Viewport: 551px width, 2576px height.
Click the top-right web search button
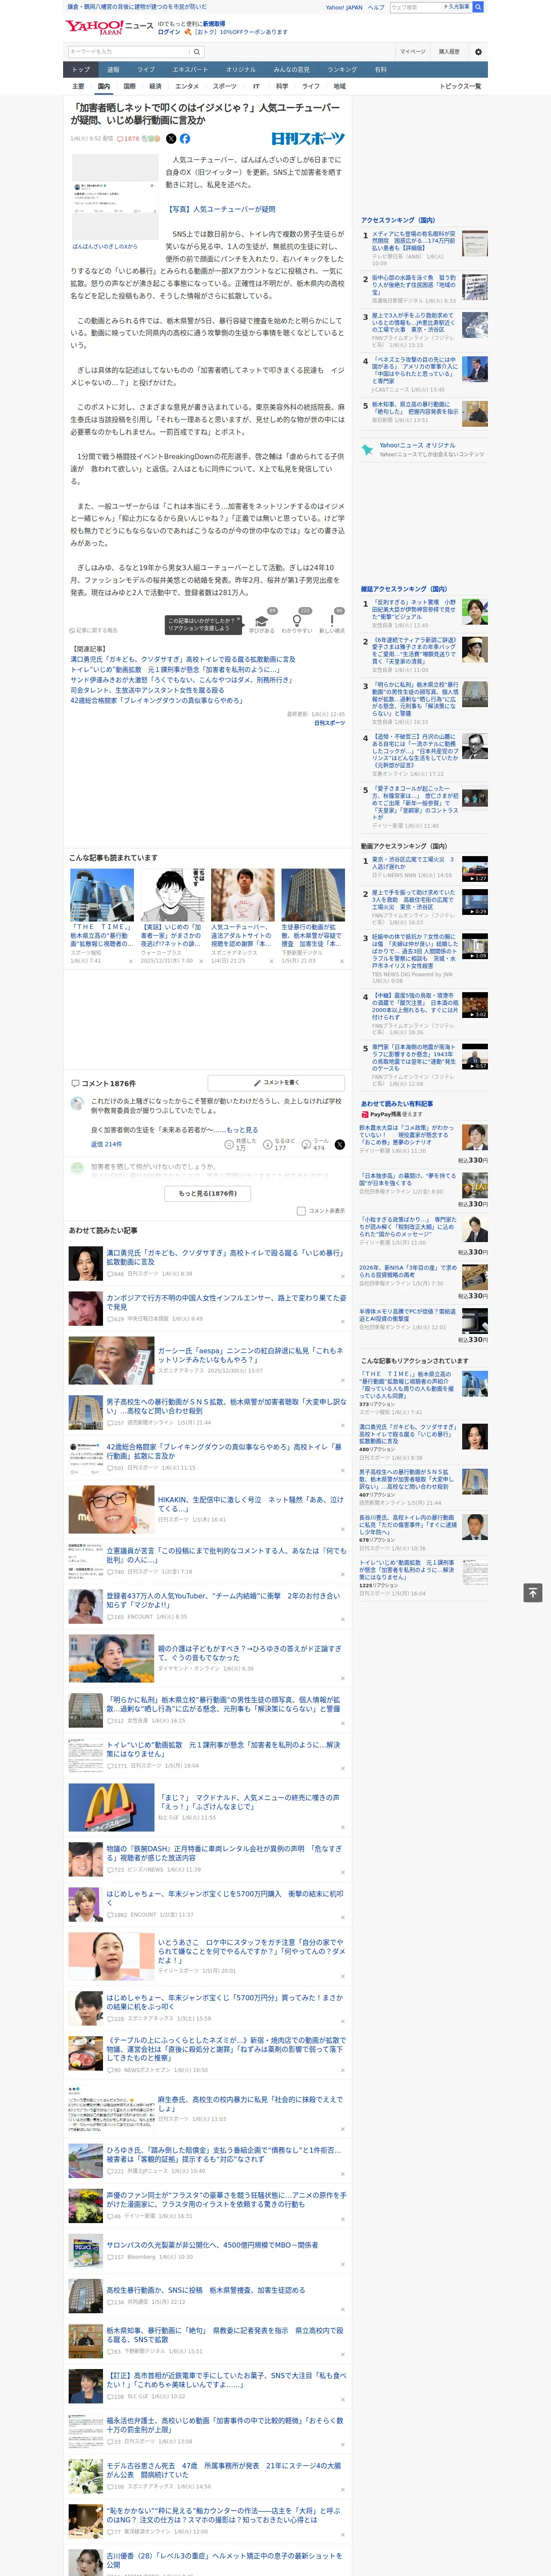(x=478, y=7)
